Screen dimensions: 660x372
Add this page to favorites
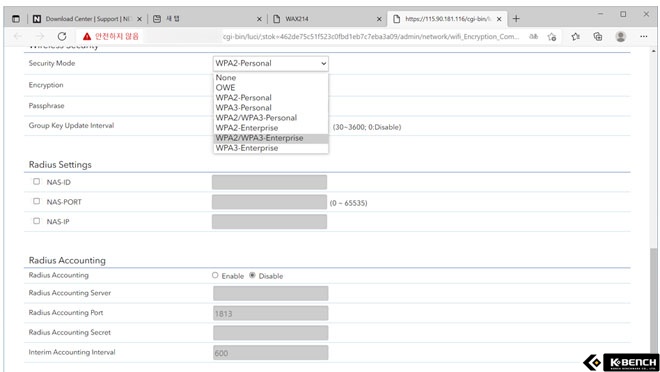coord(552,37)
